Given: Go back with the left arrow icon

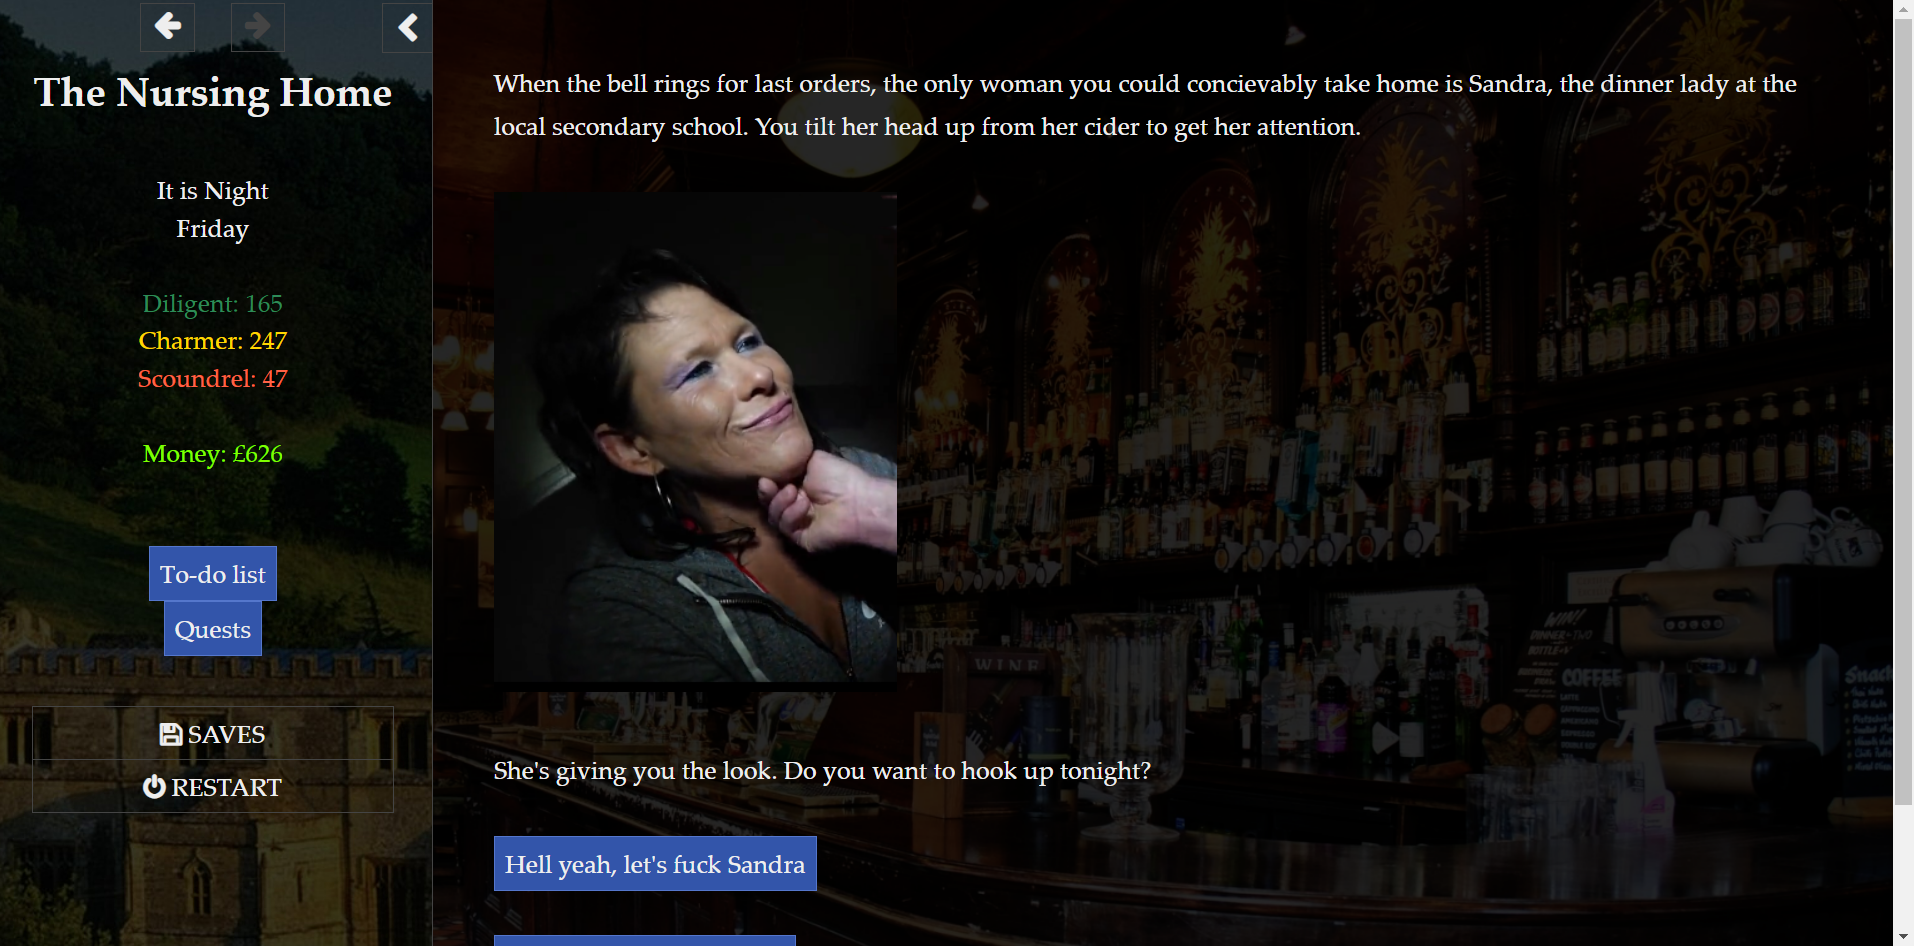Looking at the screenshot, I should [167, 27].
